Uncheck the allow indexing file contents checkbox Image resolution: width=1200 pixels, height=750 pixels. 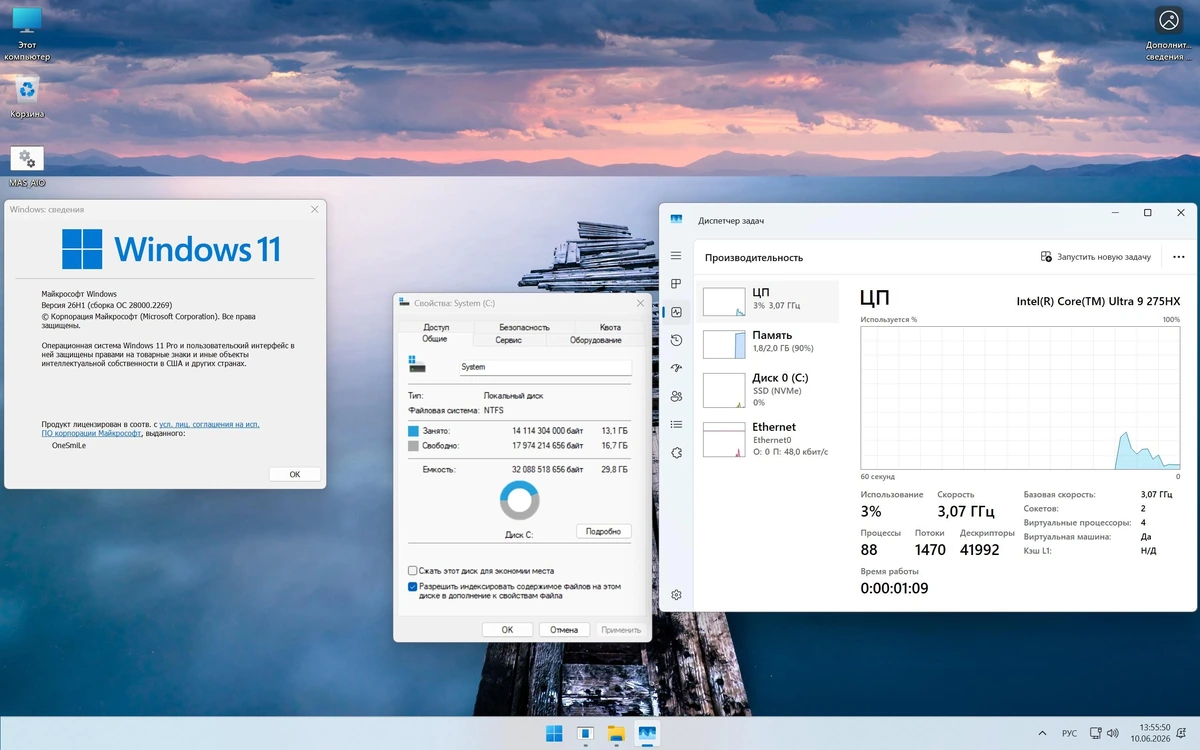tap(413, 587)
